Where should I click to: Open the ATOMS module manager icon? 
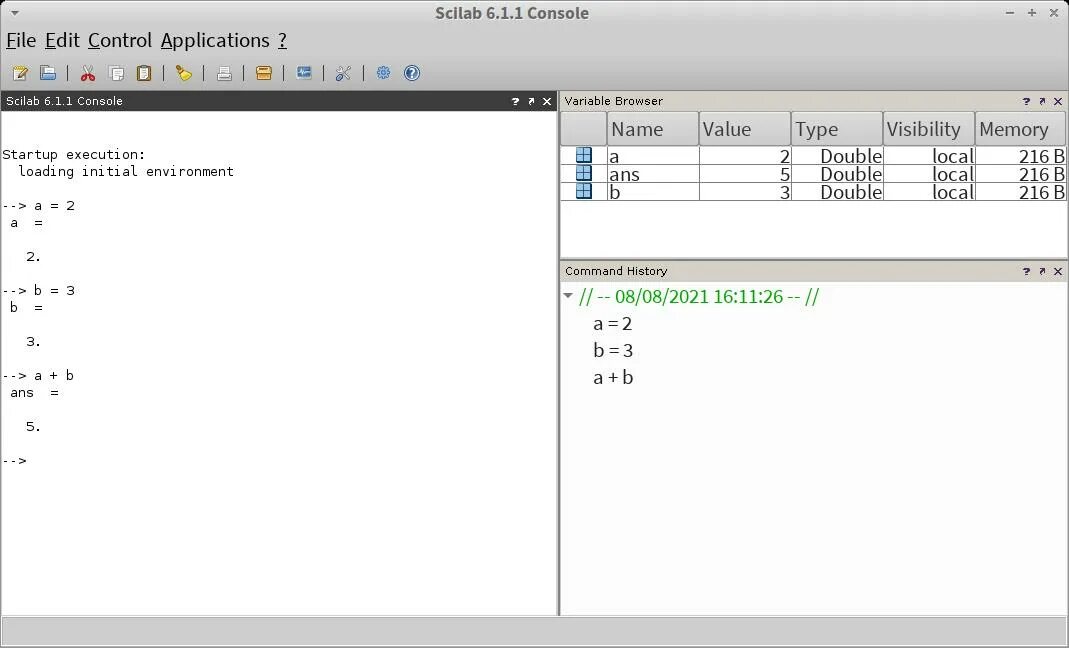tap(264, 73)
